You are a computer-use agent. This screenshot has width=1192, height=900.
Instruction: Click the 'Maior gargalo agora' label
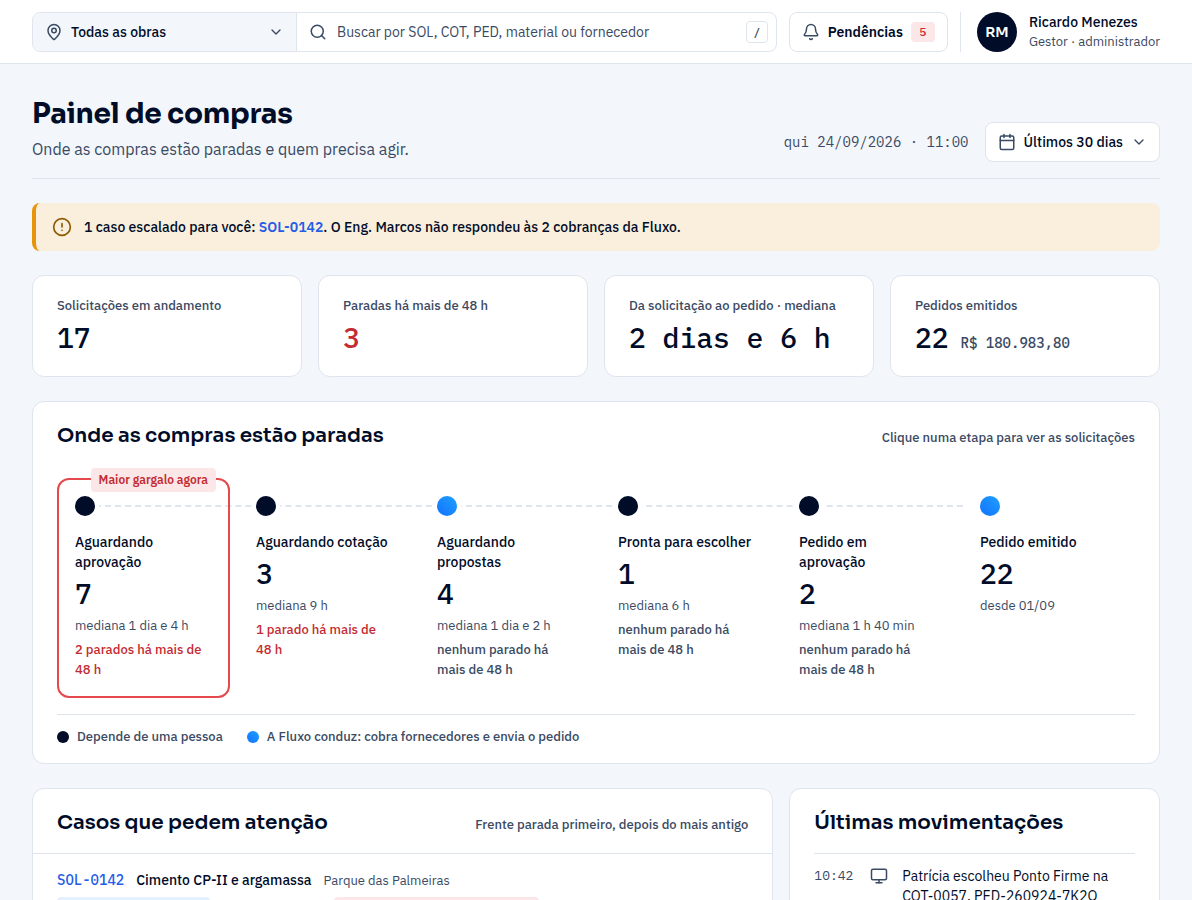(153, 480)
